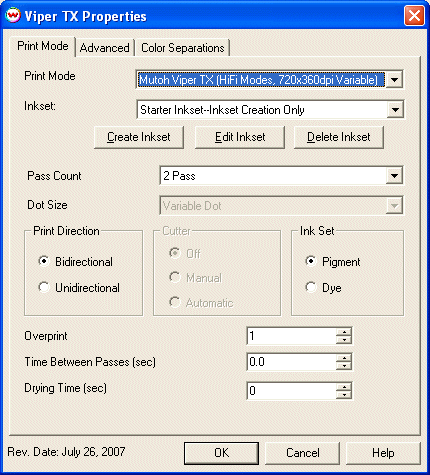Click the Drying Time (sec) label
The image size is (430, 475).
pos(66,388)
